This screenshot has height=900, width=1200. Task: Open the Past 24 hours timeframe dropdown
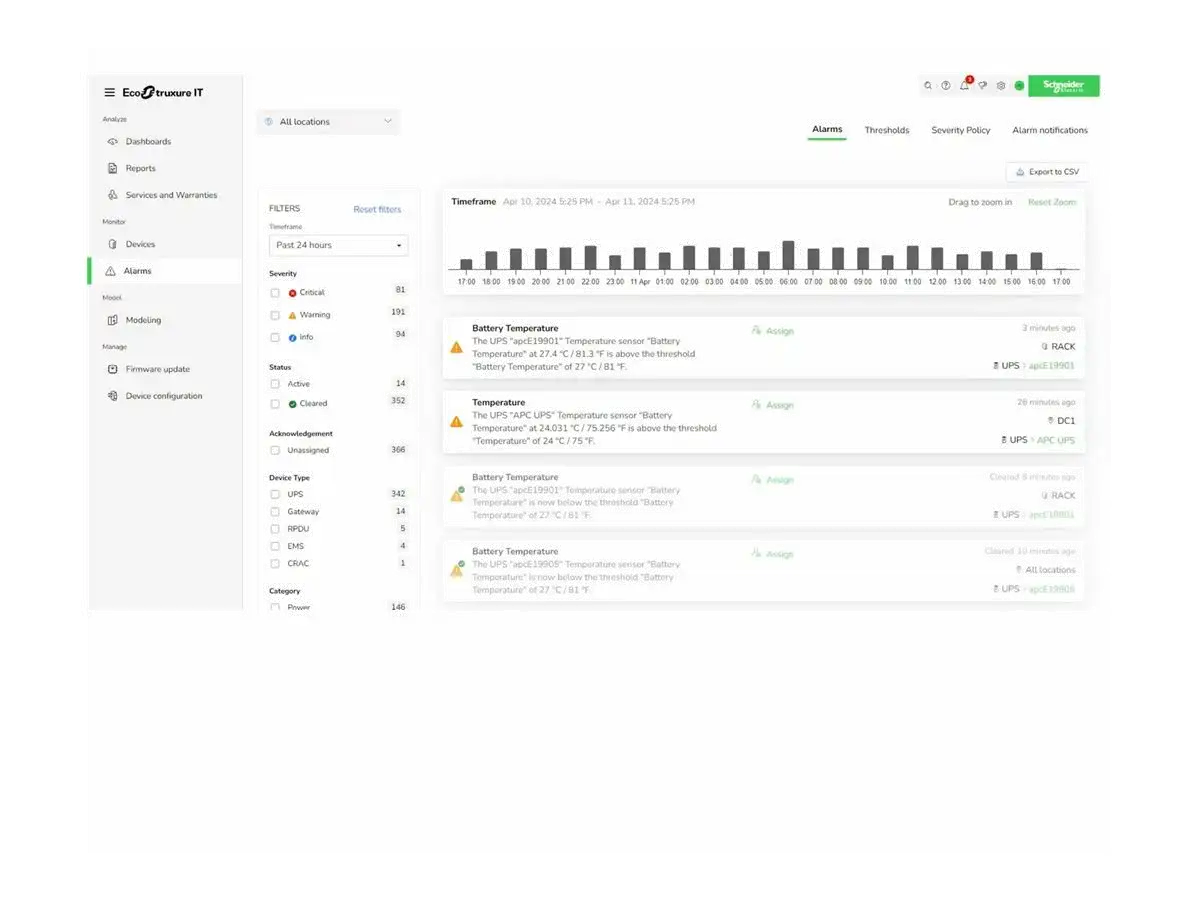338,245
